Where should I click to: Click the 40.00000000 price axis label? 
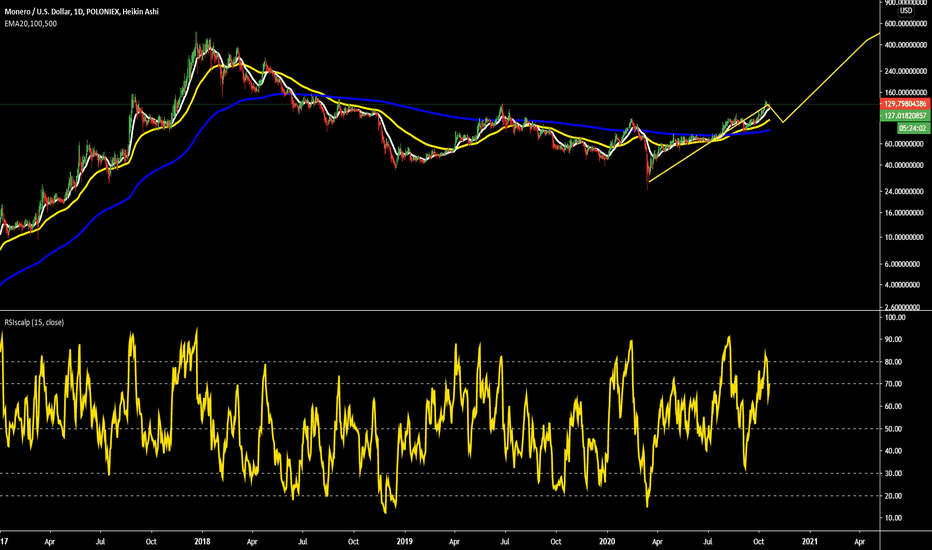[904, 165]
